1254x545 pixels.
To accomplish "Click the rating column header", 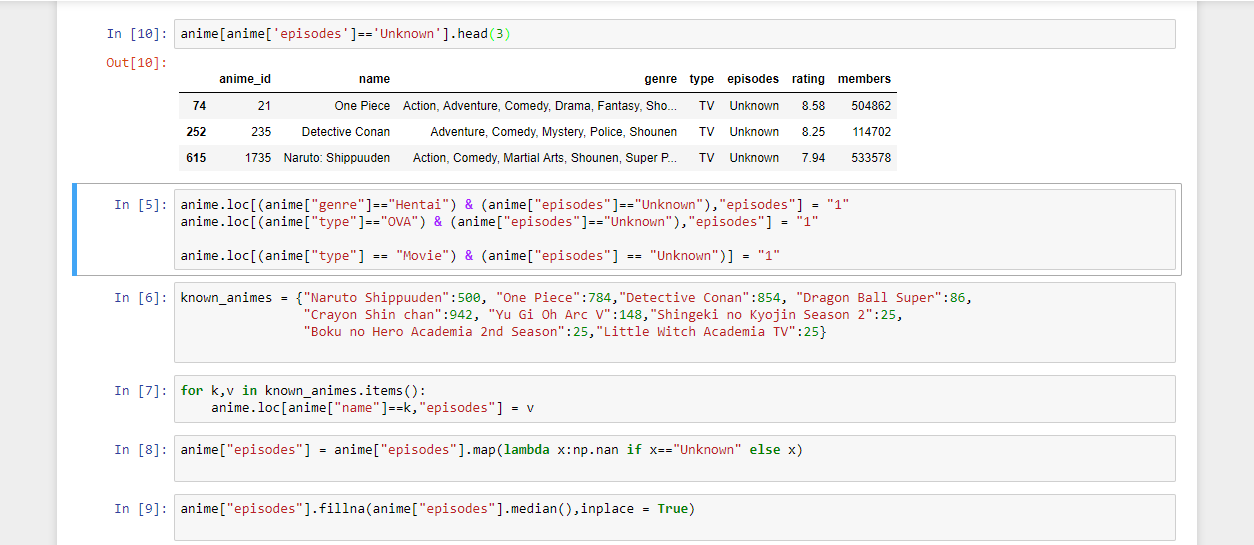I will click(809, 79).
